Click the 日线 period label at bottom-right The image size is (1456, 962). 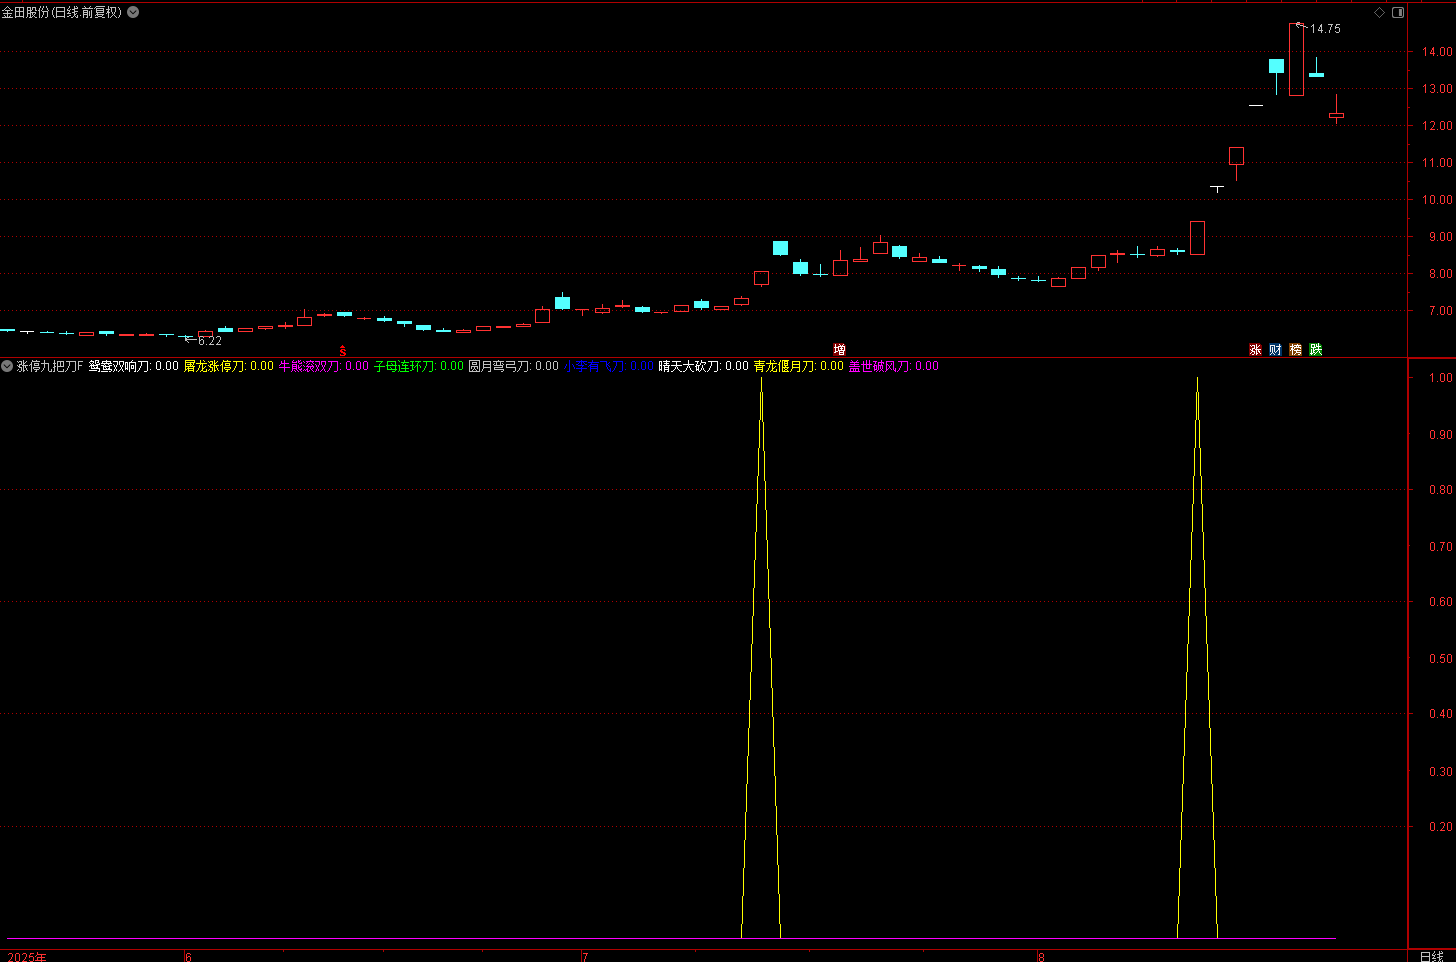[x=1431, y=956]
